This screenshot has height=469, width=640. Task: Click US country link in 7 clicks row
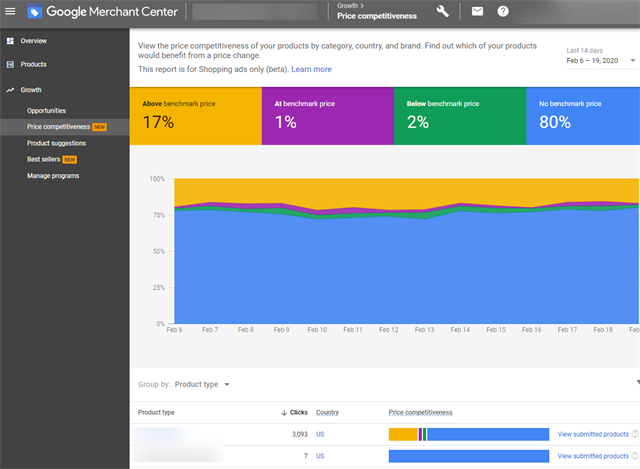point(320,456)
